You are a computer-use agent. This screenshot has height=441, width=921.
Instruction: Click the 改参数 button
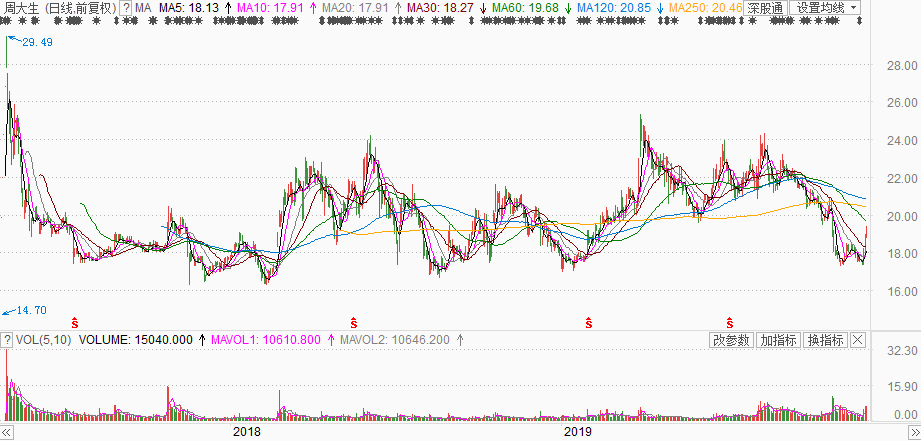[731, 340]
